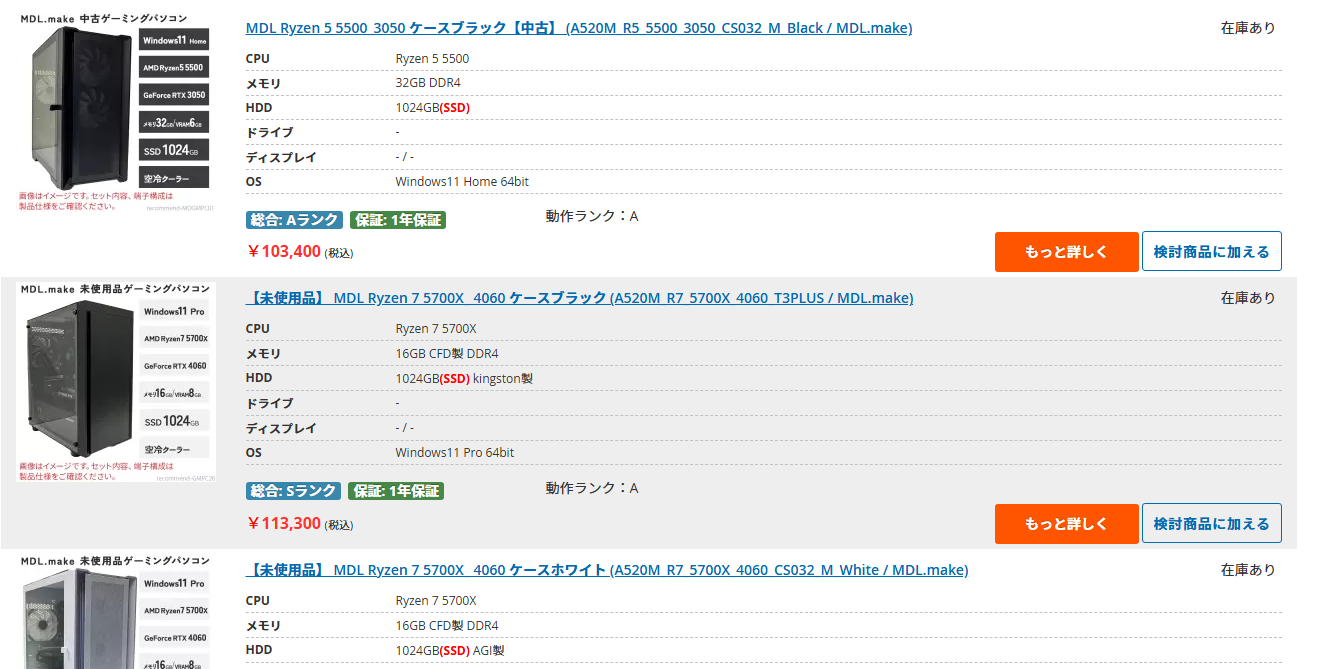Click the AMD Ryzen 7 5700X badge in second image

coord(175,339)
